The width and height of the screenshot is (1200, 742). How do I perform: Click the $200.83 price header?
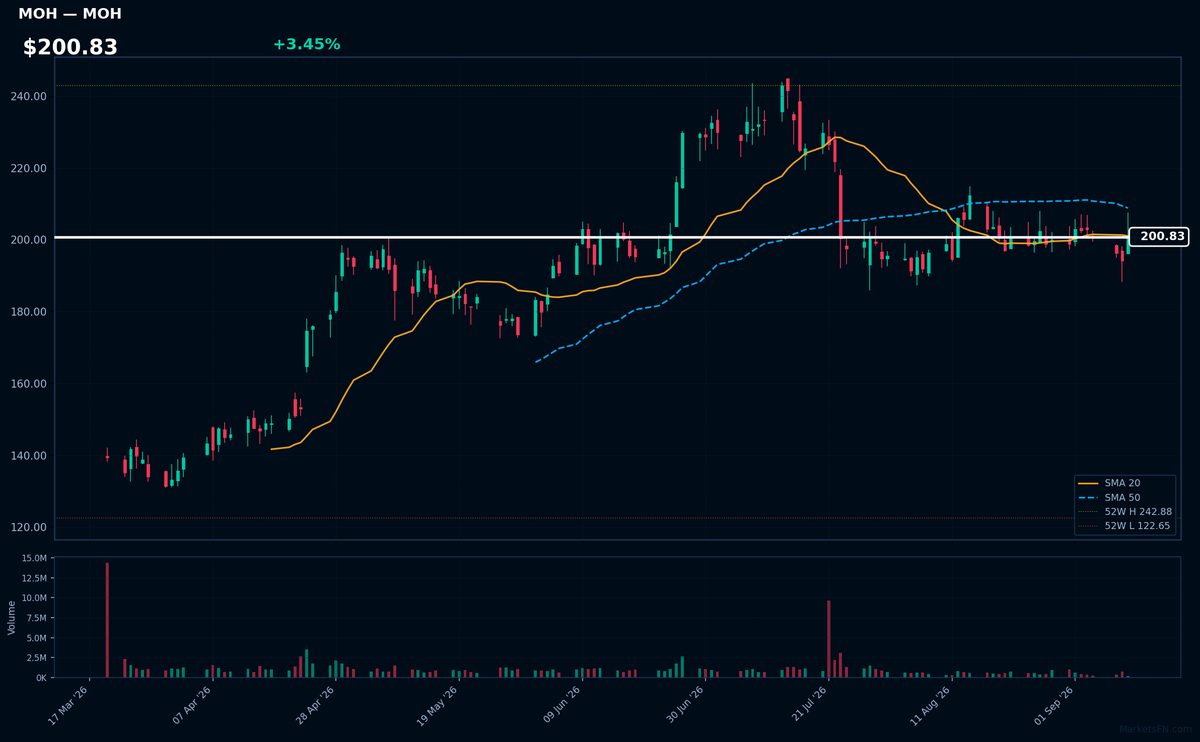(70, 47)
